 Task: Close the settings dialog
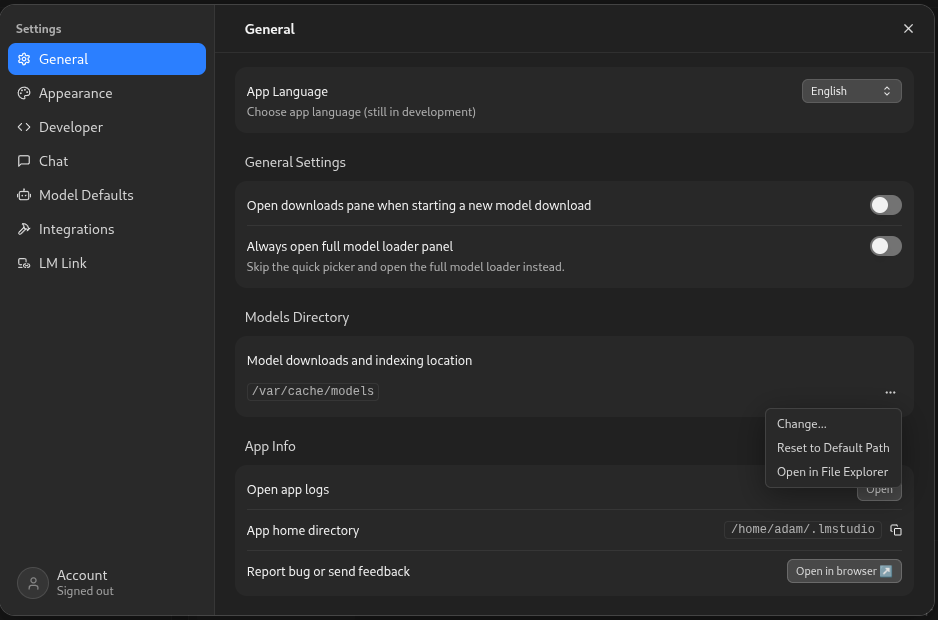click(x=908, y=29)
